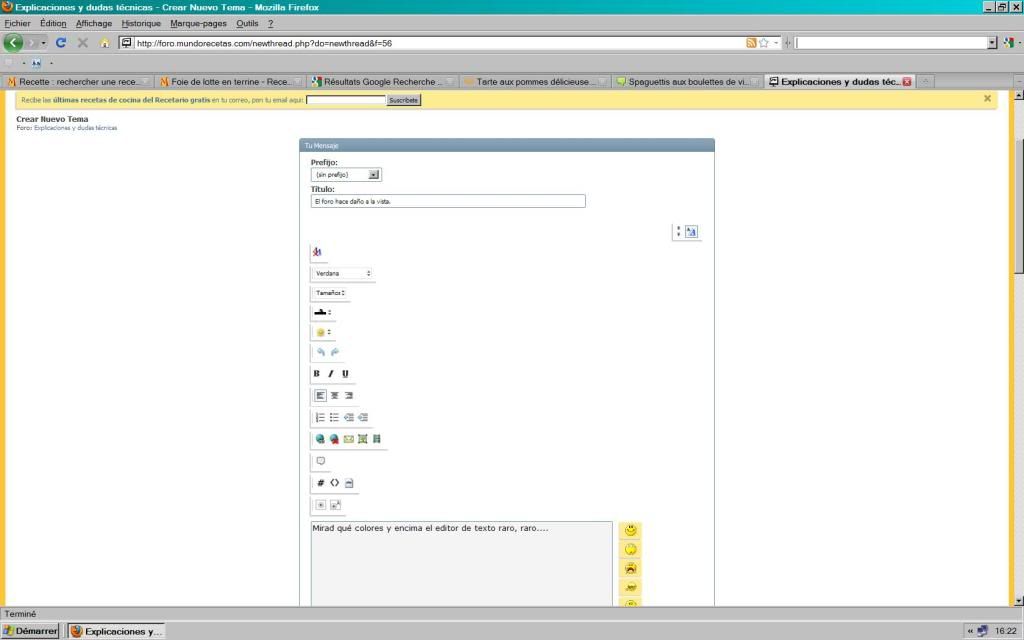This screenshot has width=1024, height=640.
Task: Switch to the Foie de lotte en terrine tab
Action: (x=230, y=82)
